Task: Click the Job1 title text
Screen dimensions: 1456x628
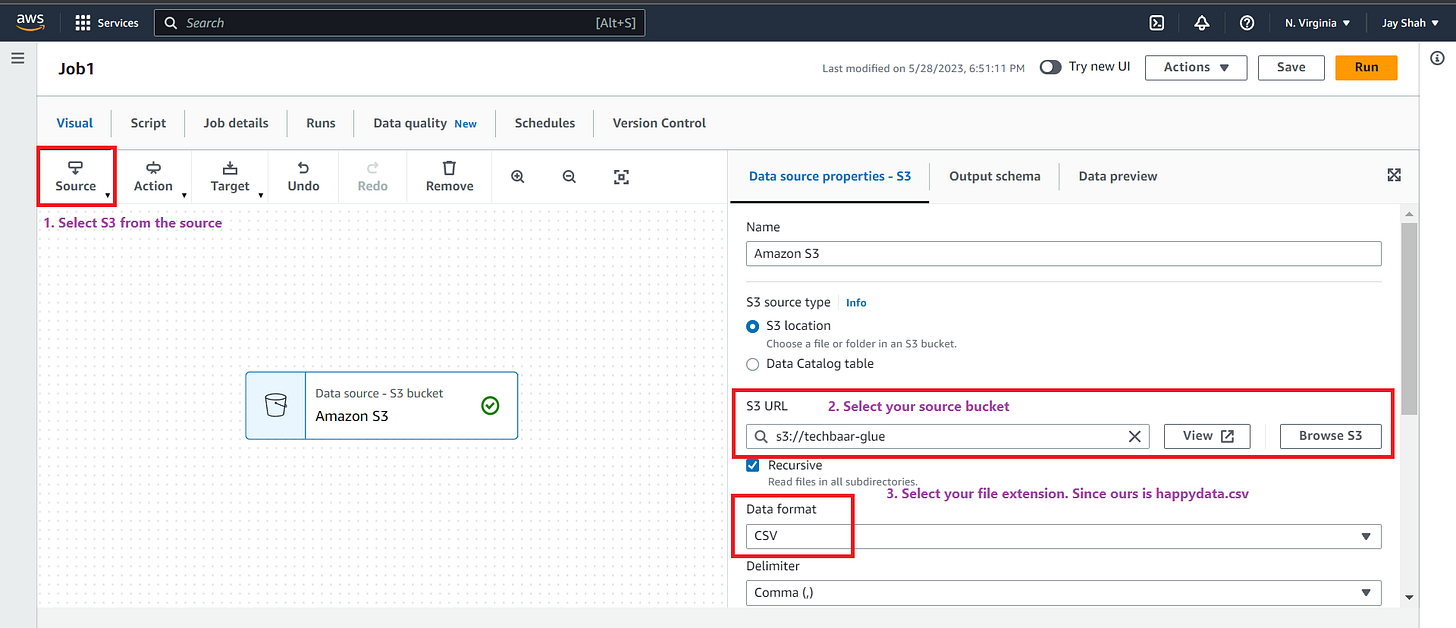Action: 76,69
